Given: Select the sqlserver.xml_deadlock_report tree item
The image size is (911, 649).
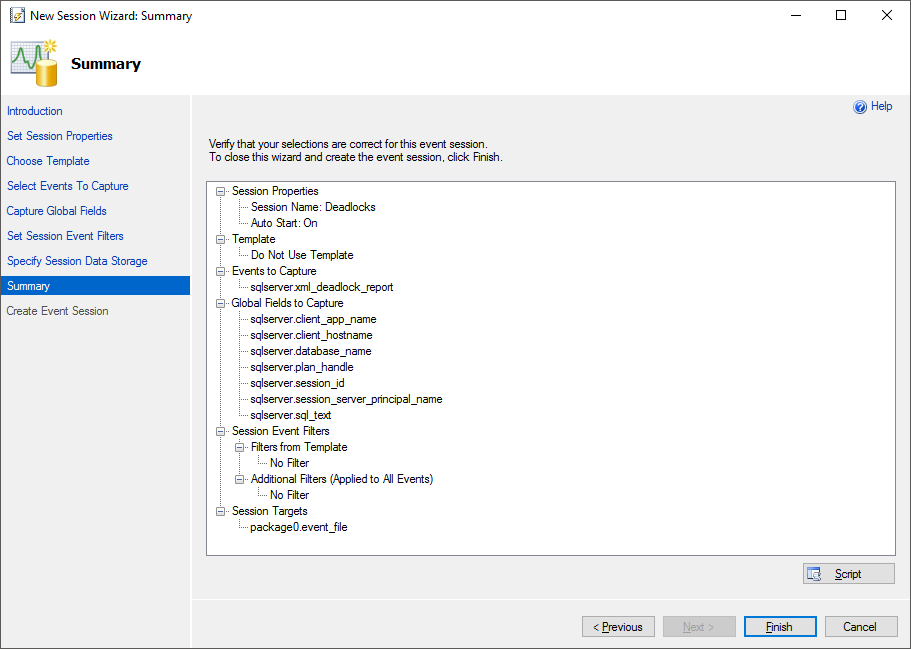Looking at the screenshot, I should (321, 287).
